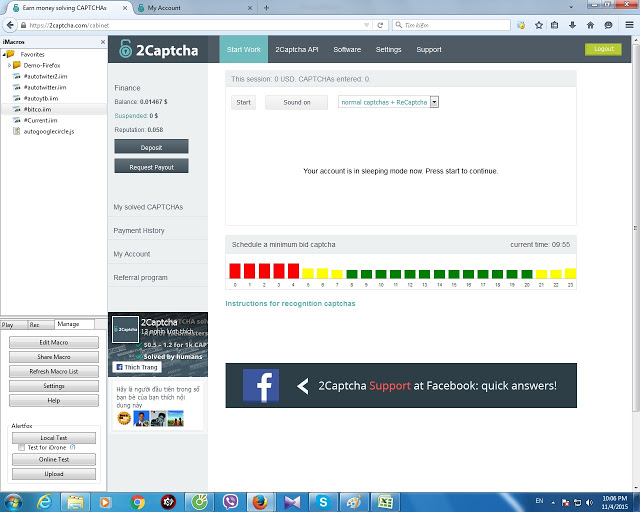
Task: Open the Start Work nav tab
Action: coord(244,49)
